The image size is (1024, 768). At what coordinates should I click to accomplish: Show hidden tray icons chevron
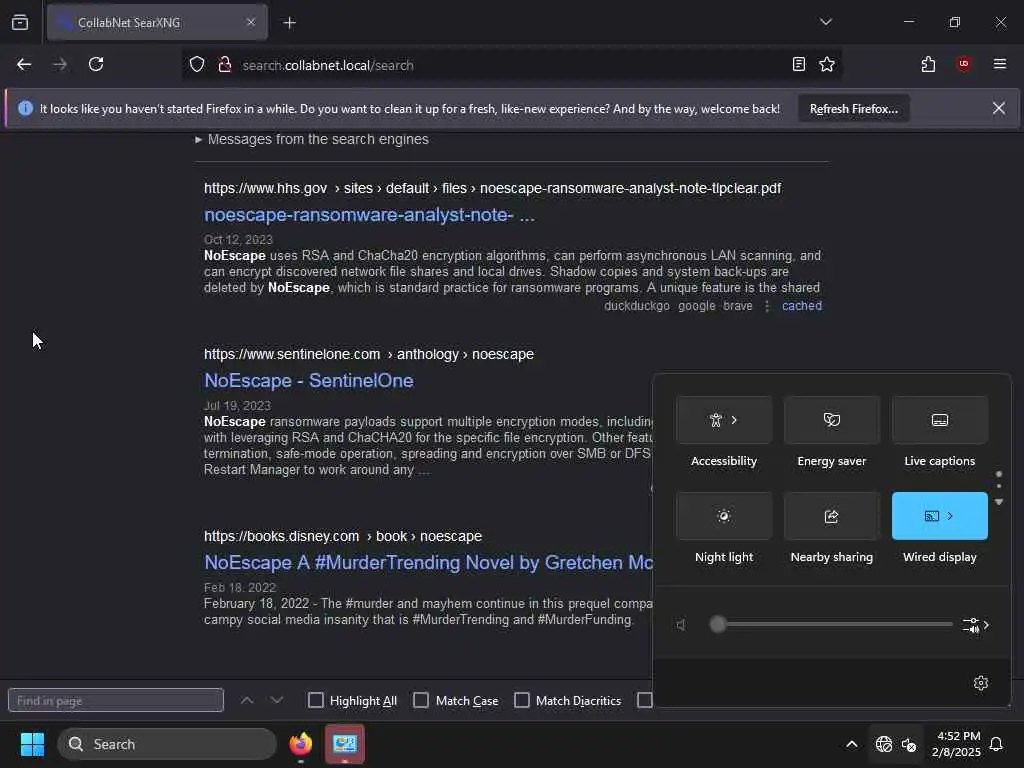(852, 744)
